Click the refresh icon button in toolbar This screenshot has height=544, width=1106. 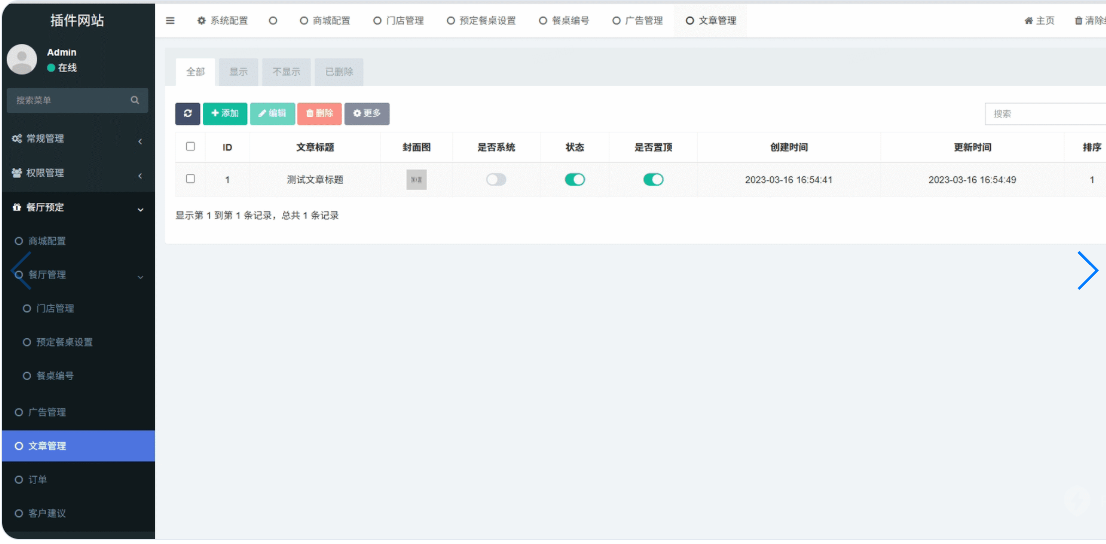pyautogui.click(x=187, y=114)
